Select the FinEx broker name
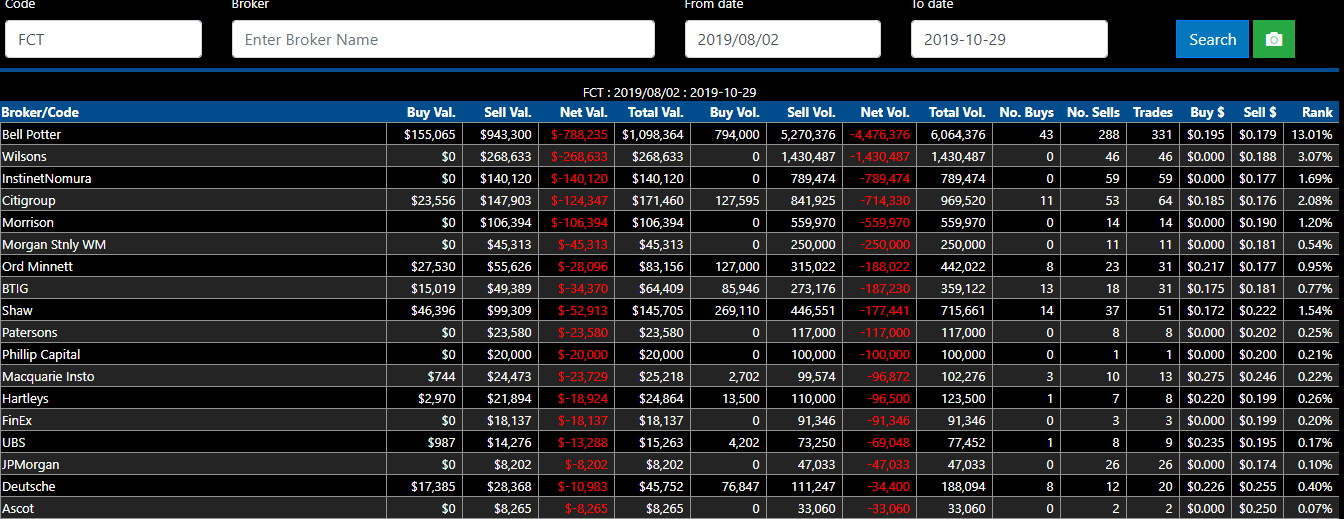Image resolution: width=1344 pixels, height=519 pixels. coord(18,420)
